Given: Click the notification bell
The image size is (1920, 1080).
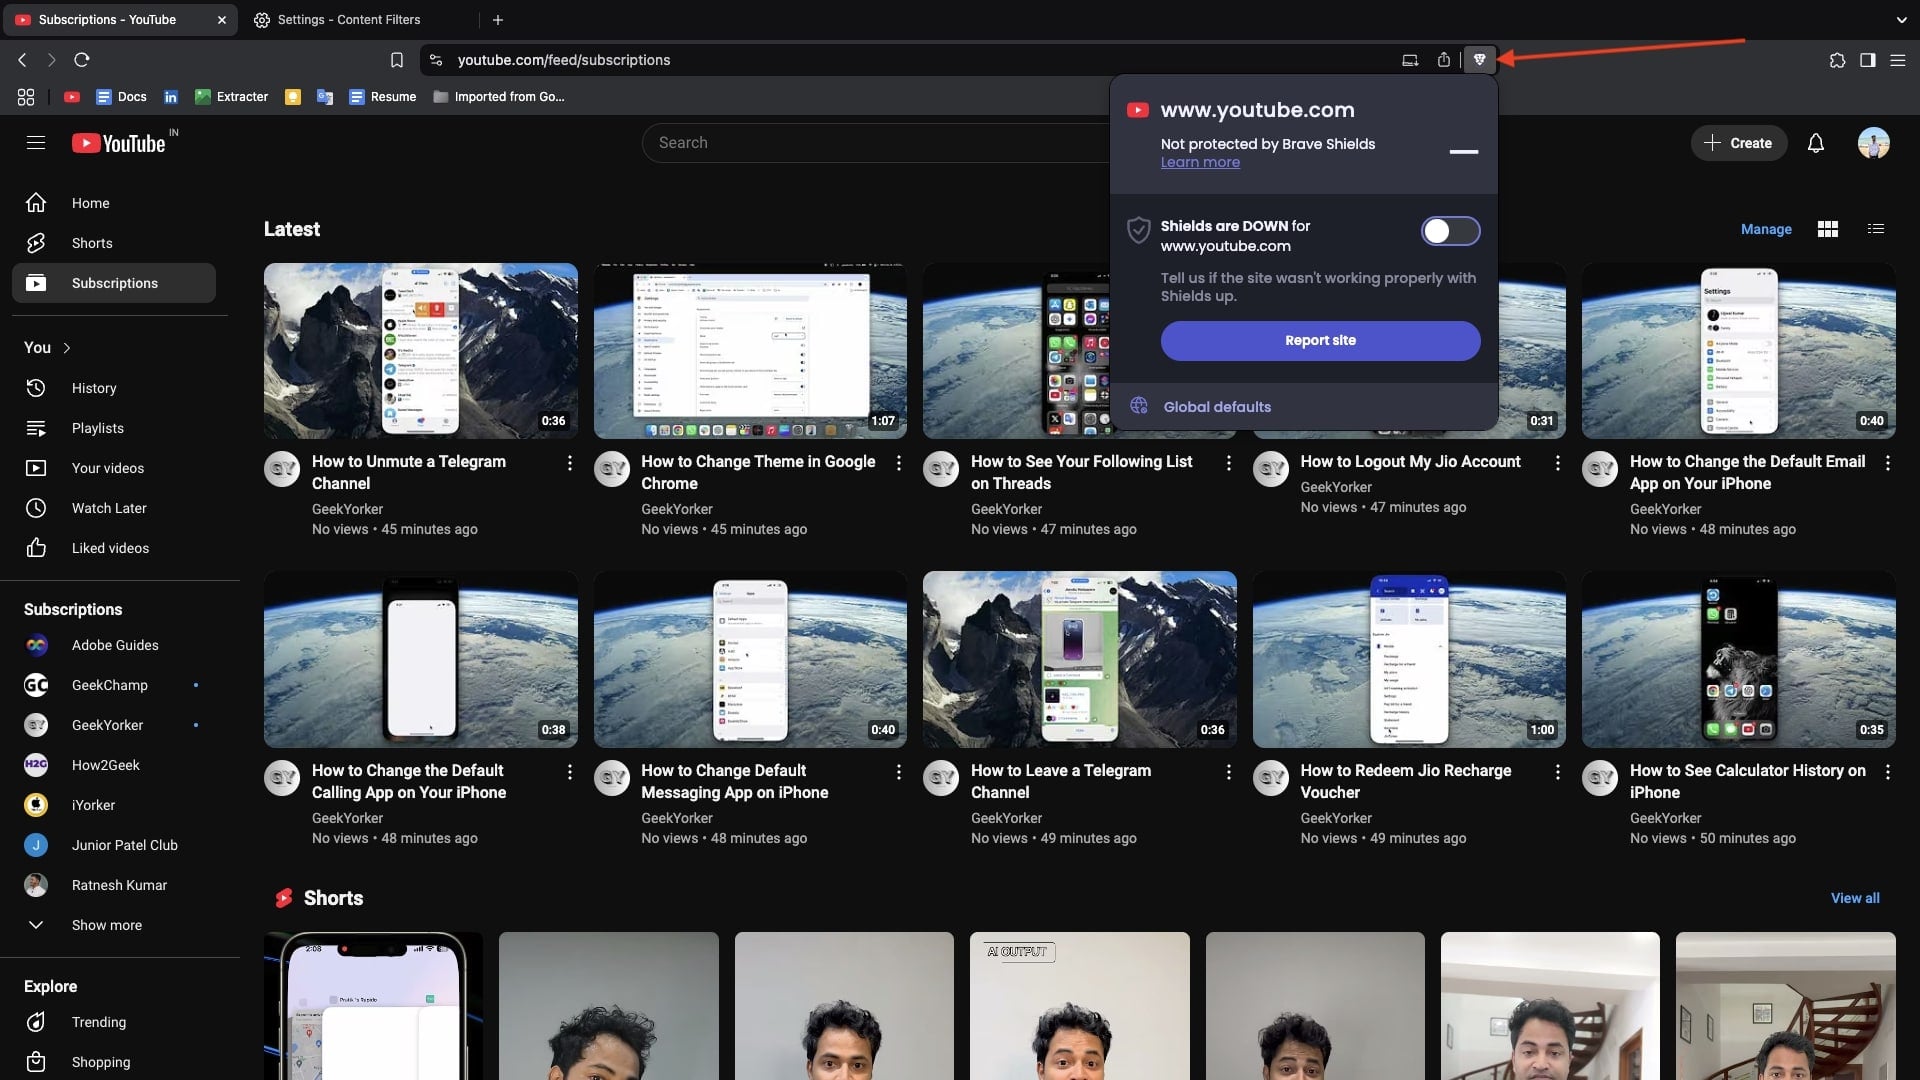Looking at the screenshot, I should coord(1814,143).
